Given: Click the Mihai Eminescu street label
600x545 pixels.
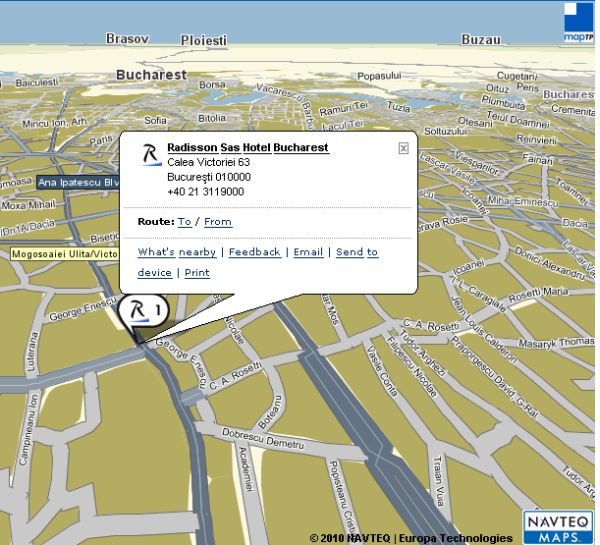Looking at the screenshot, I should coord(523,201).
